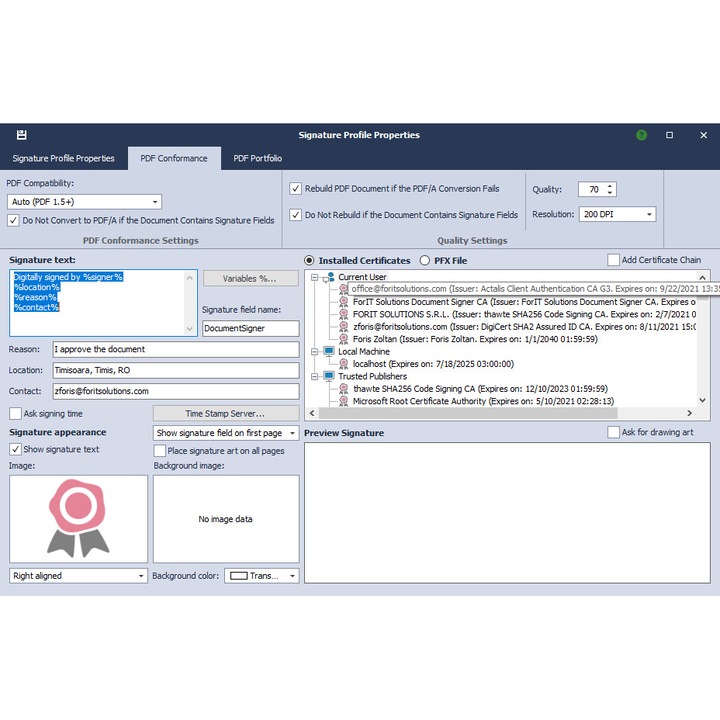The height and width of the screenshot is (720, 720).
Task: Open help via the green question mark icon
Action: coord(641,135)
